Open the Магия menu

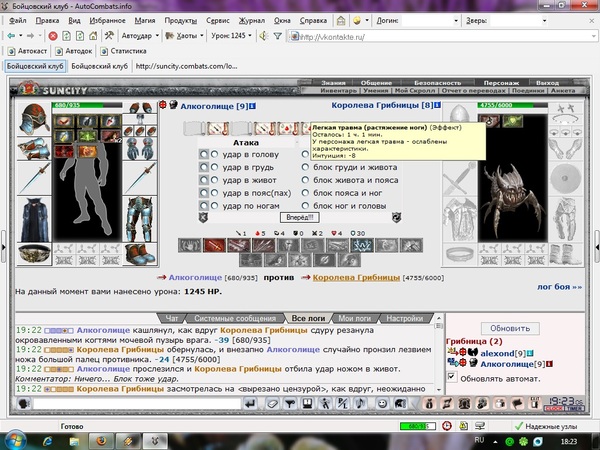click(x=145, y=21)
